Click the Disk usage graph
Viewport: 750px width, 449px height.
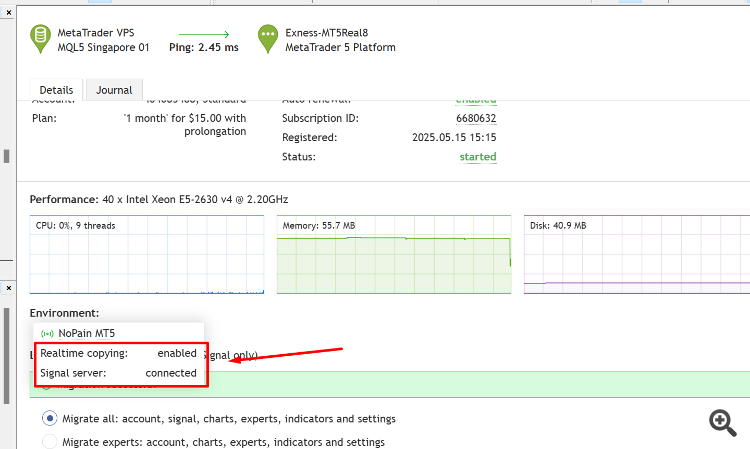tap(637, 254)
